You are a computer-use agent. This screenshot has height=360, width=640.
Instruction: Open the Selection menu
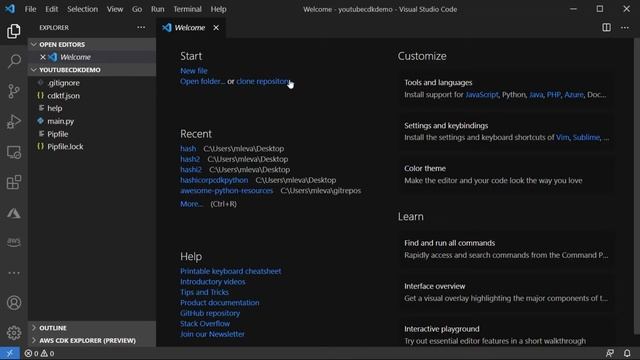(x=82, y=9)
